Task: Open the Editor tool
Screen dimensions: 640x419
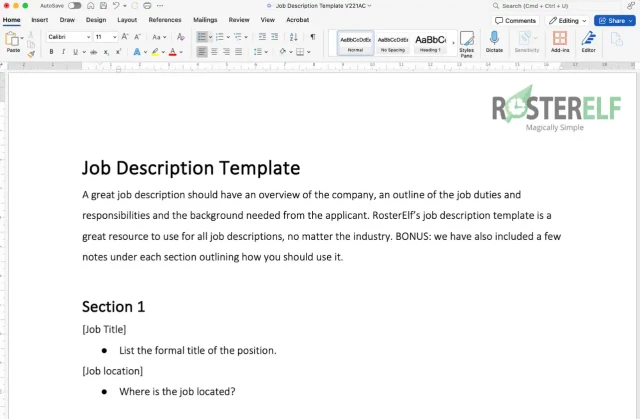Action: point(588,42)
